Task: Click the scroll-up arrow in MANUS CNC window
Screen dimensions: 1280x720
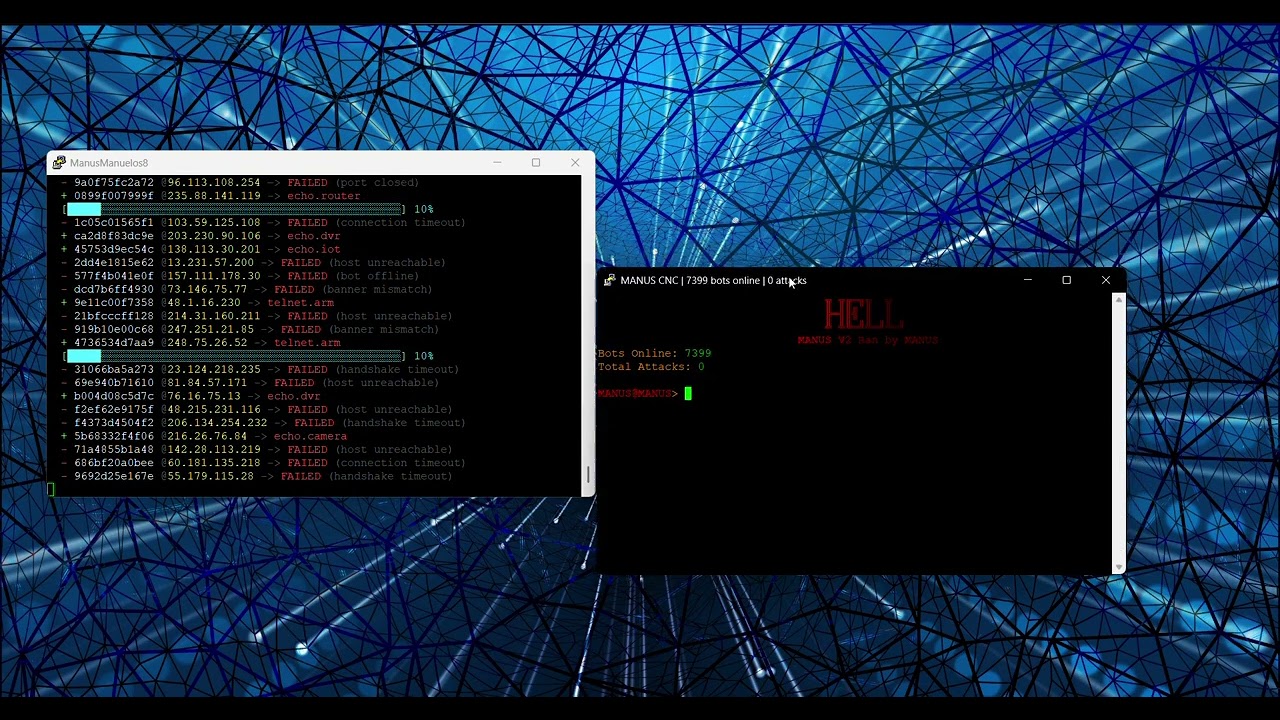Action: pyautogui.click(x=1119, y=299)
